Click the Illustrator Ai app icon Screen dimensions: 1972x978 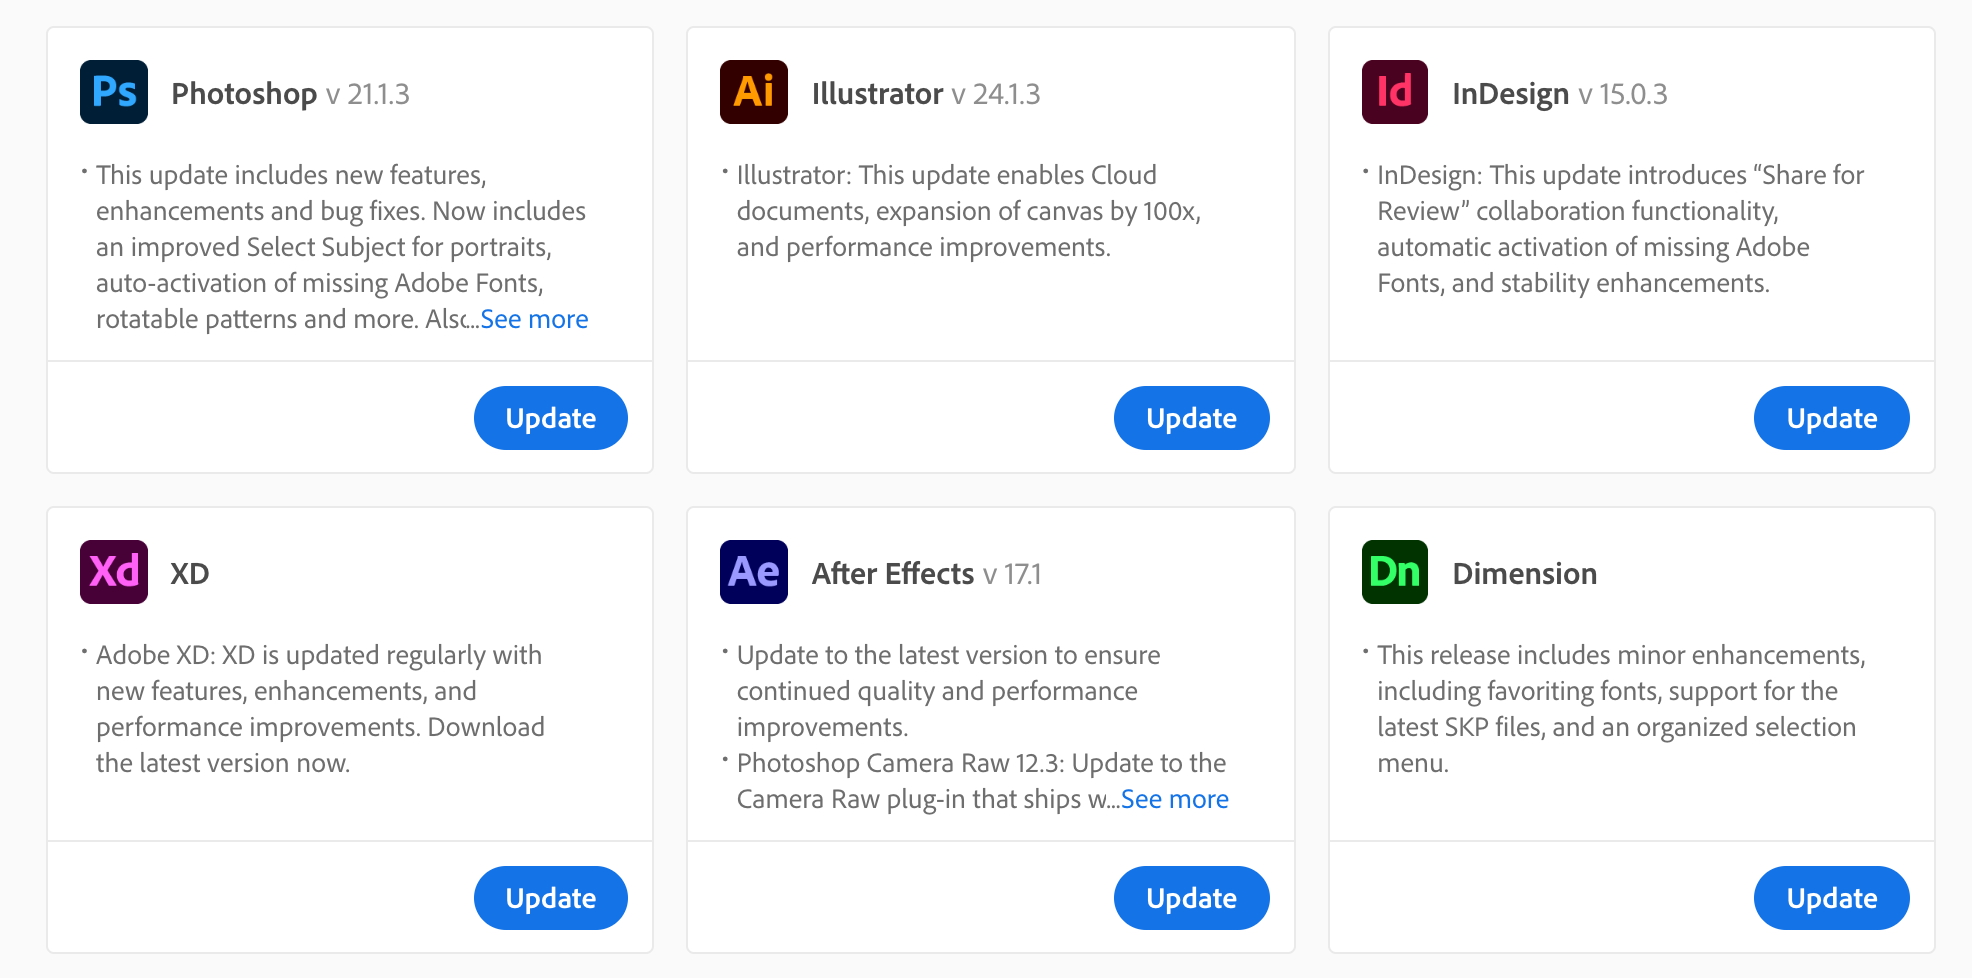coord(754,92)
